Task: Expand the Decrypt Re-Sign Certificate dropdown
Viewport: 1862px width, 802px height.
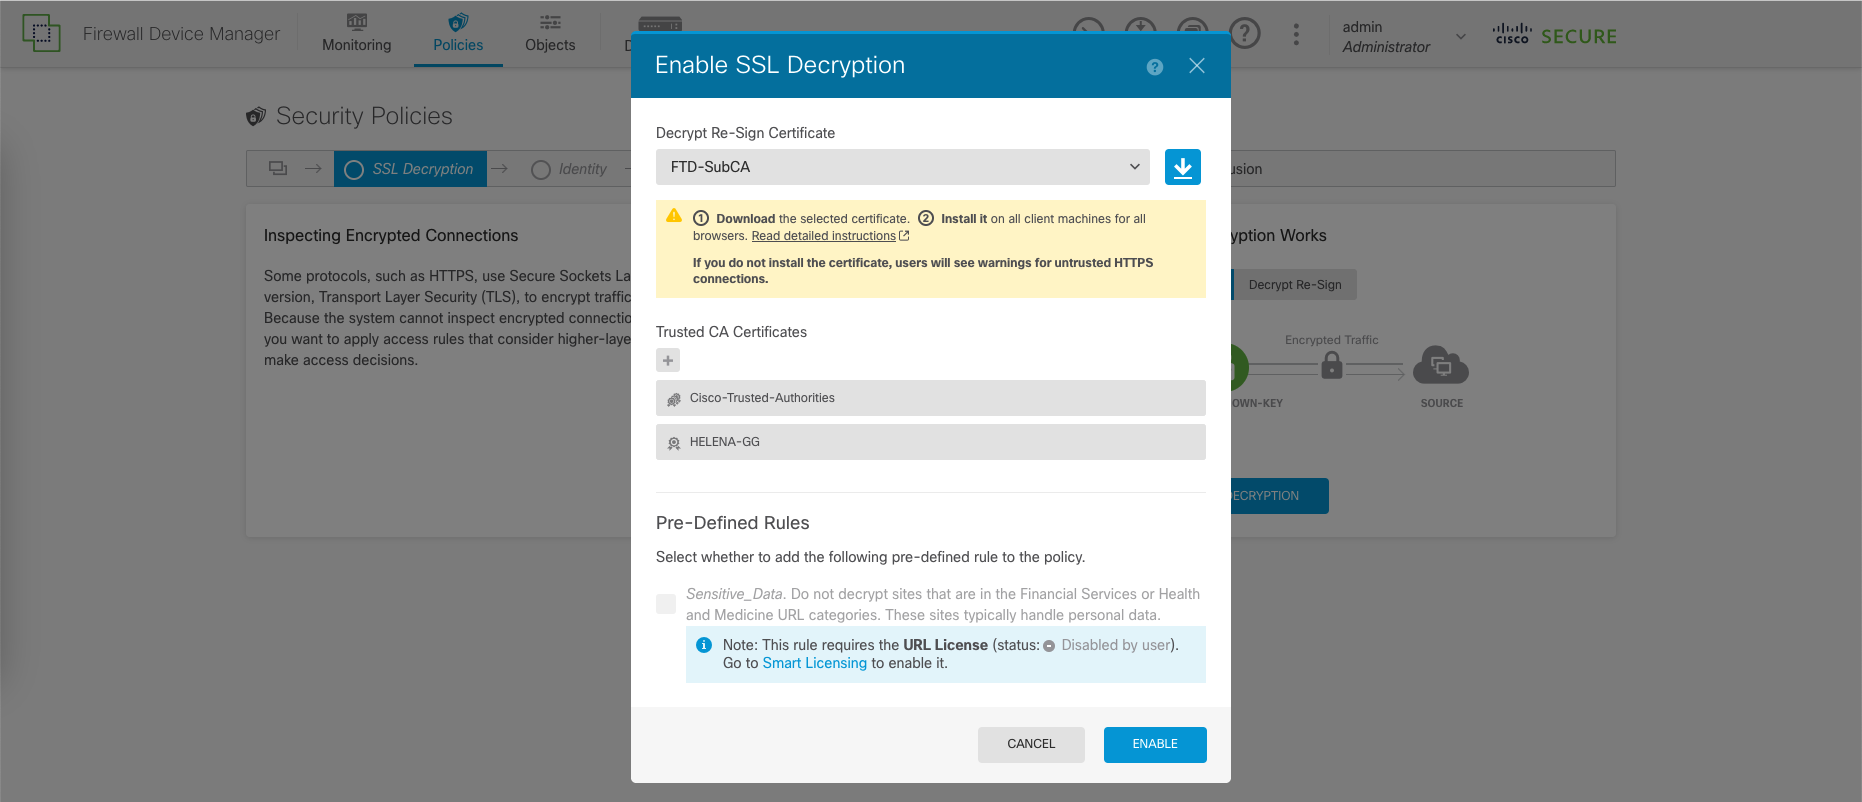Action: [x=902, y=167]
